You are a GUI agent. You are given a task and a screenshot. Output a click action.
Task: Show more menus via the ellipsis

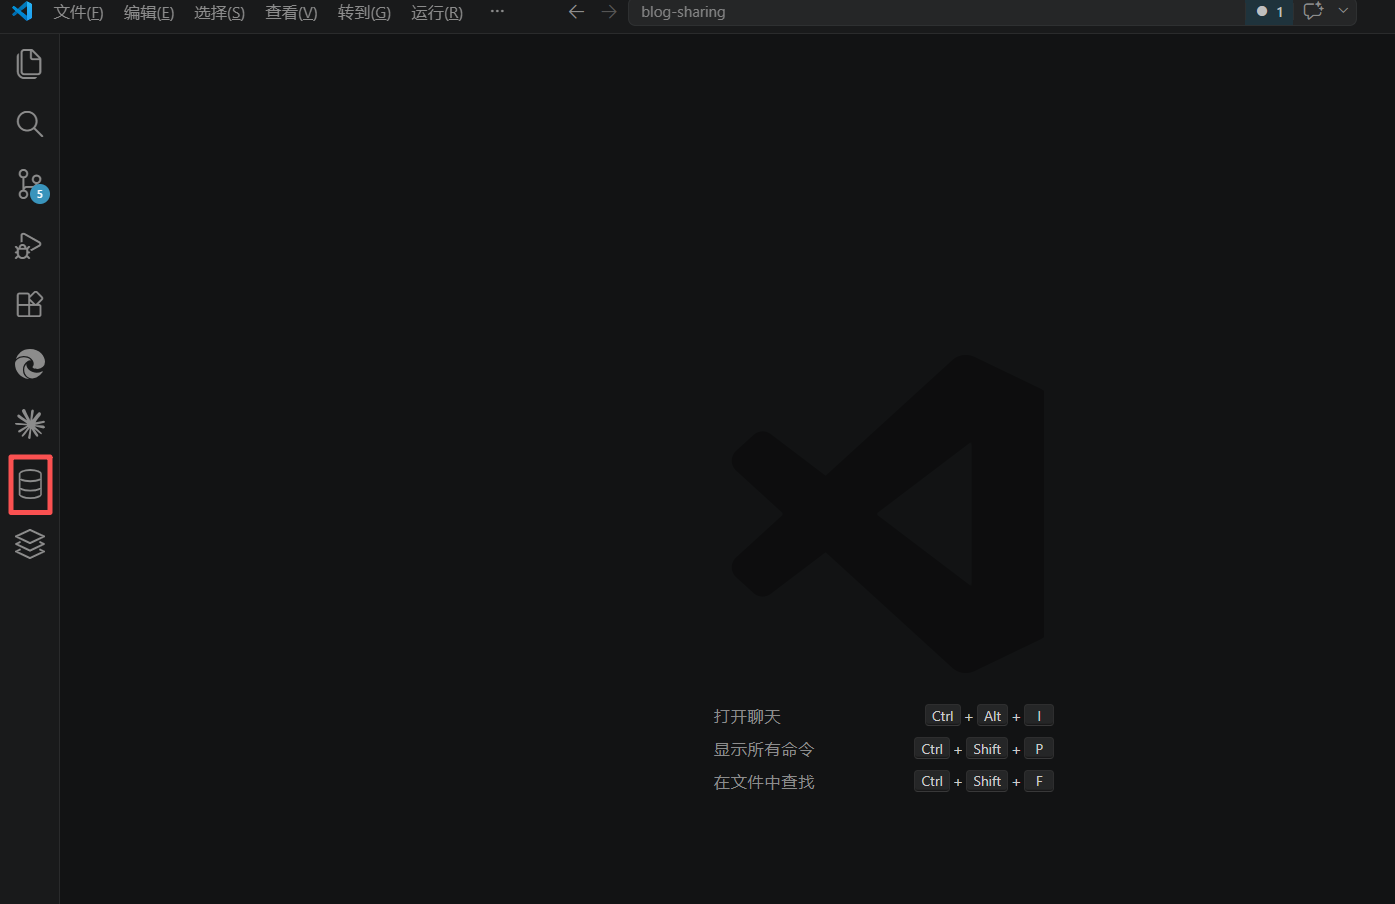pos(497,12)
